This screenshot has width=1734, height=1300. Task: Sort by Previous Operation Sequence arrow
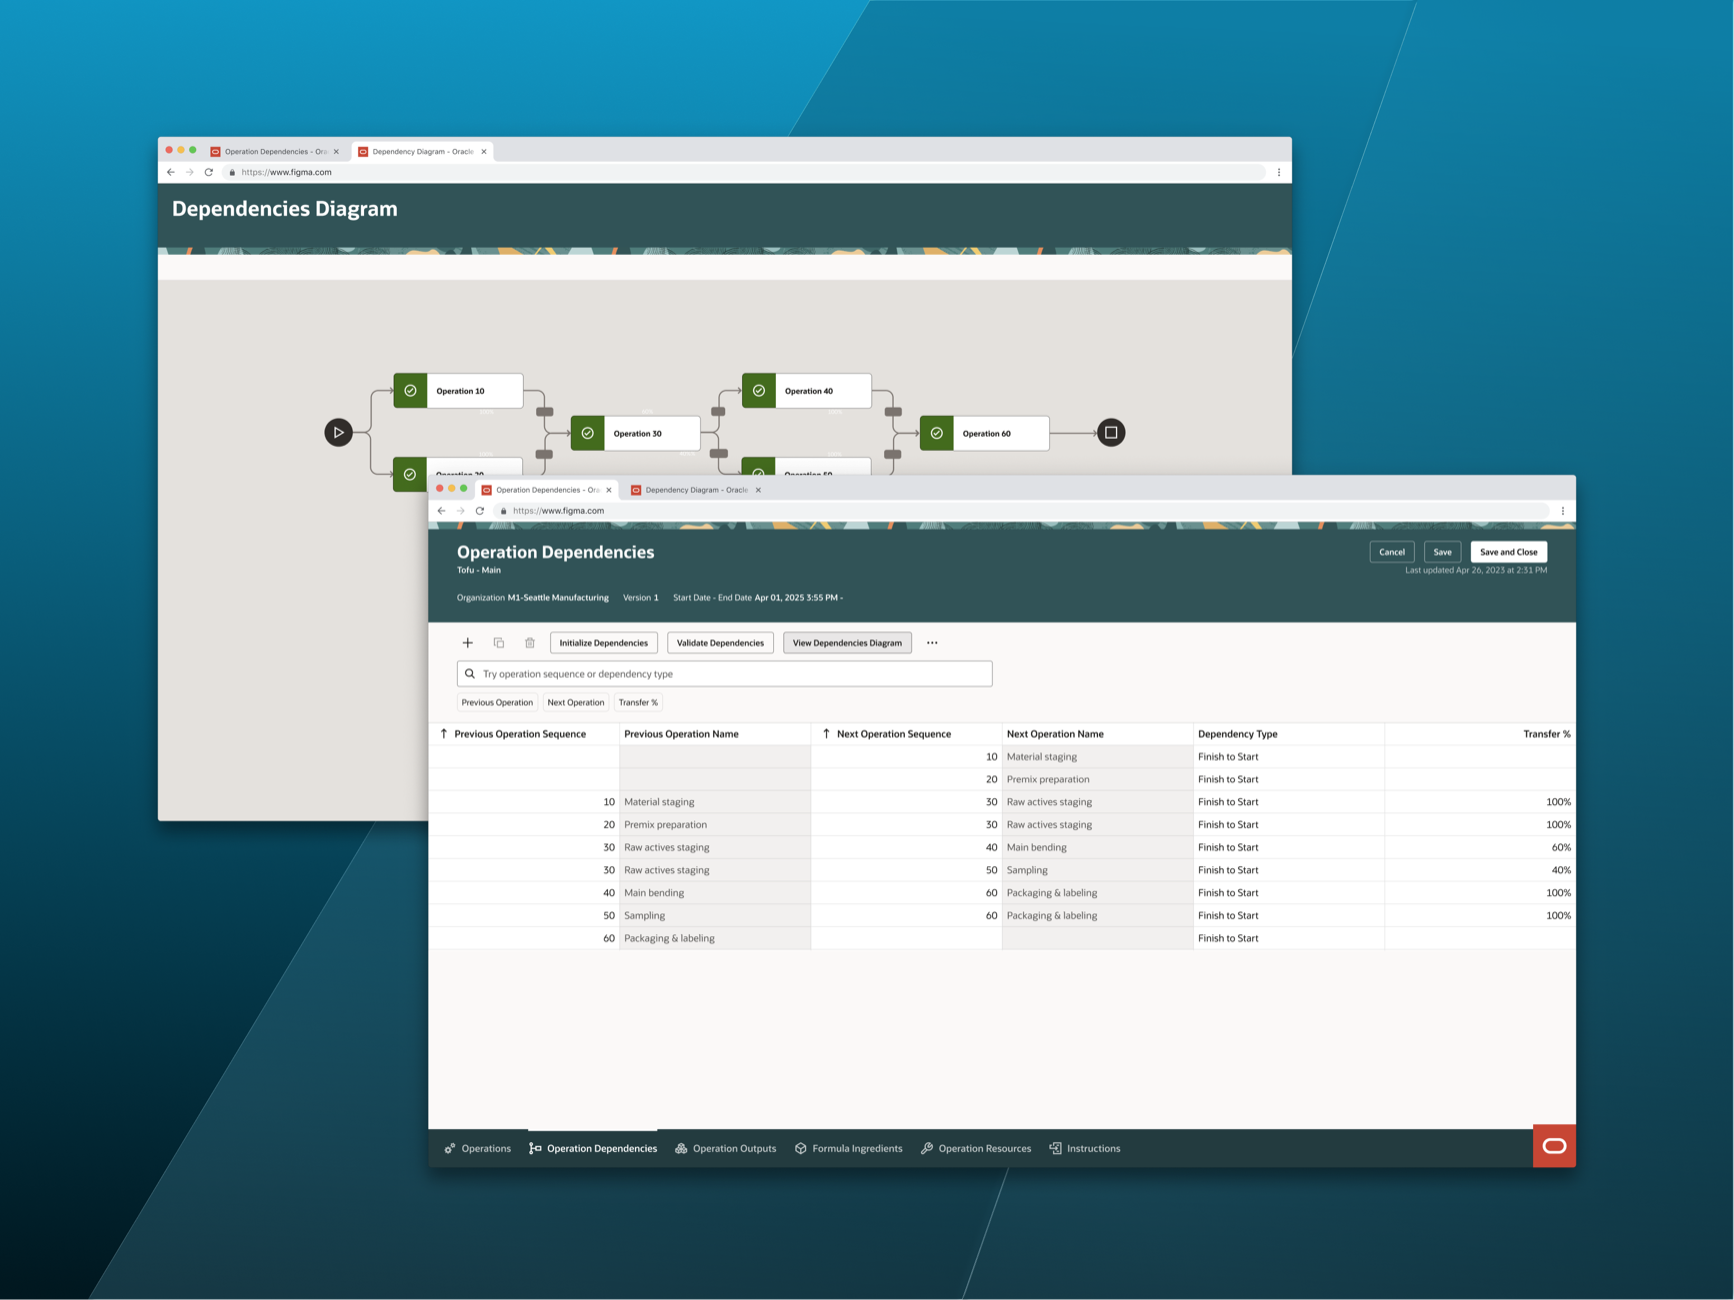[444, 734]
